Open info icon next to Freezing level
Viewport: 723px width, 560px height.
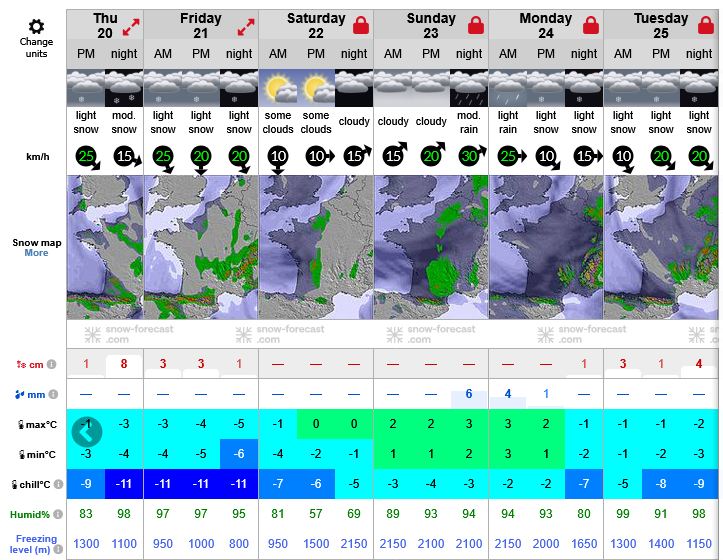pyautogui.click(x=58, y=549)
